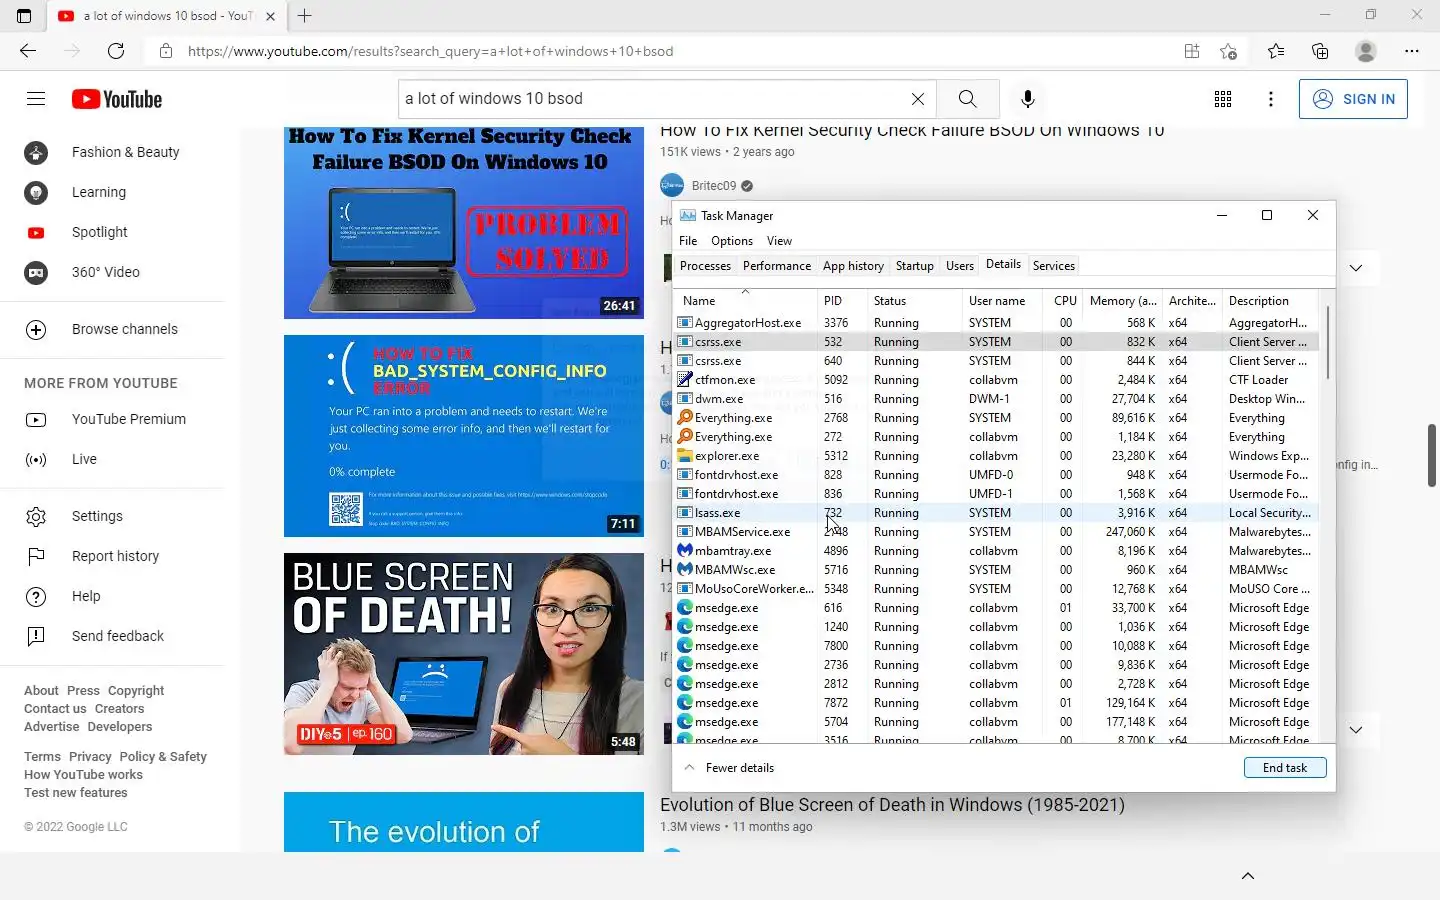Select the lsass.exe process row
Viewport: 1440px width, 900px height.
996,513
